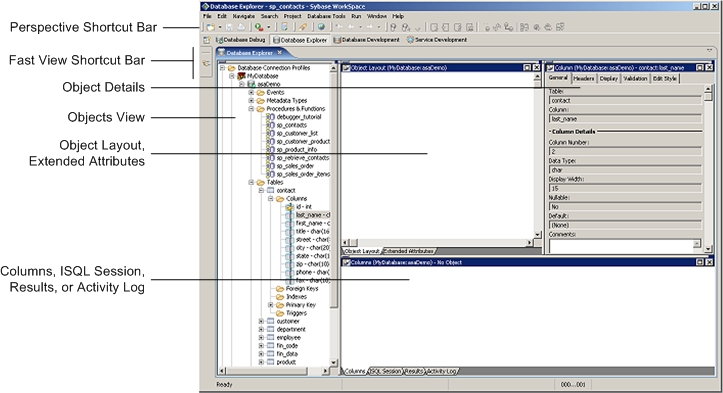Expand the Events folder

[251, 92]
